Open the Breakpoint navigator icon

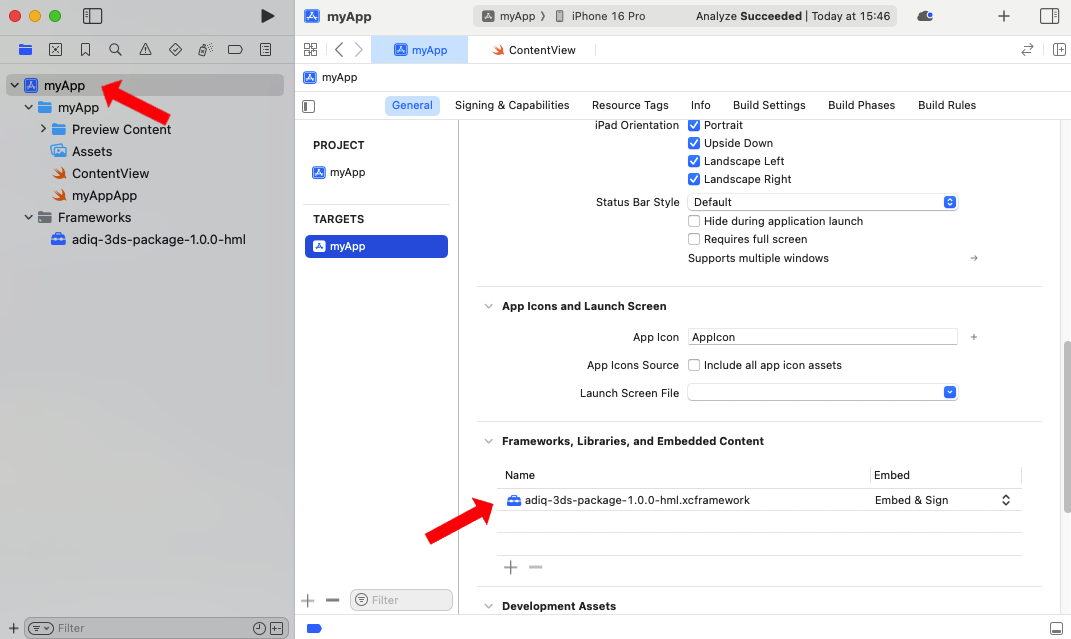[x=235, y=49]
